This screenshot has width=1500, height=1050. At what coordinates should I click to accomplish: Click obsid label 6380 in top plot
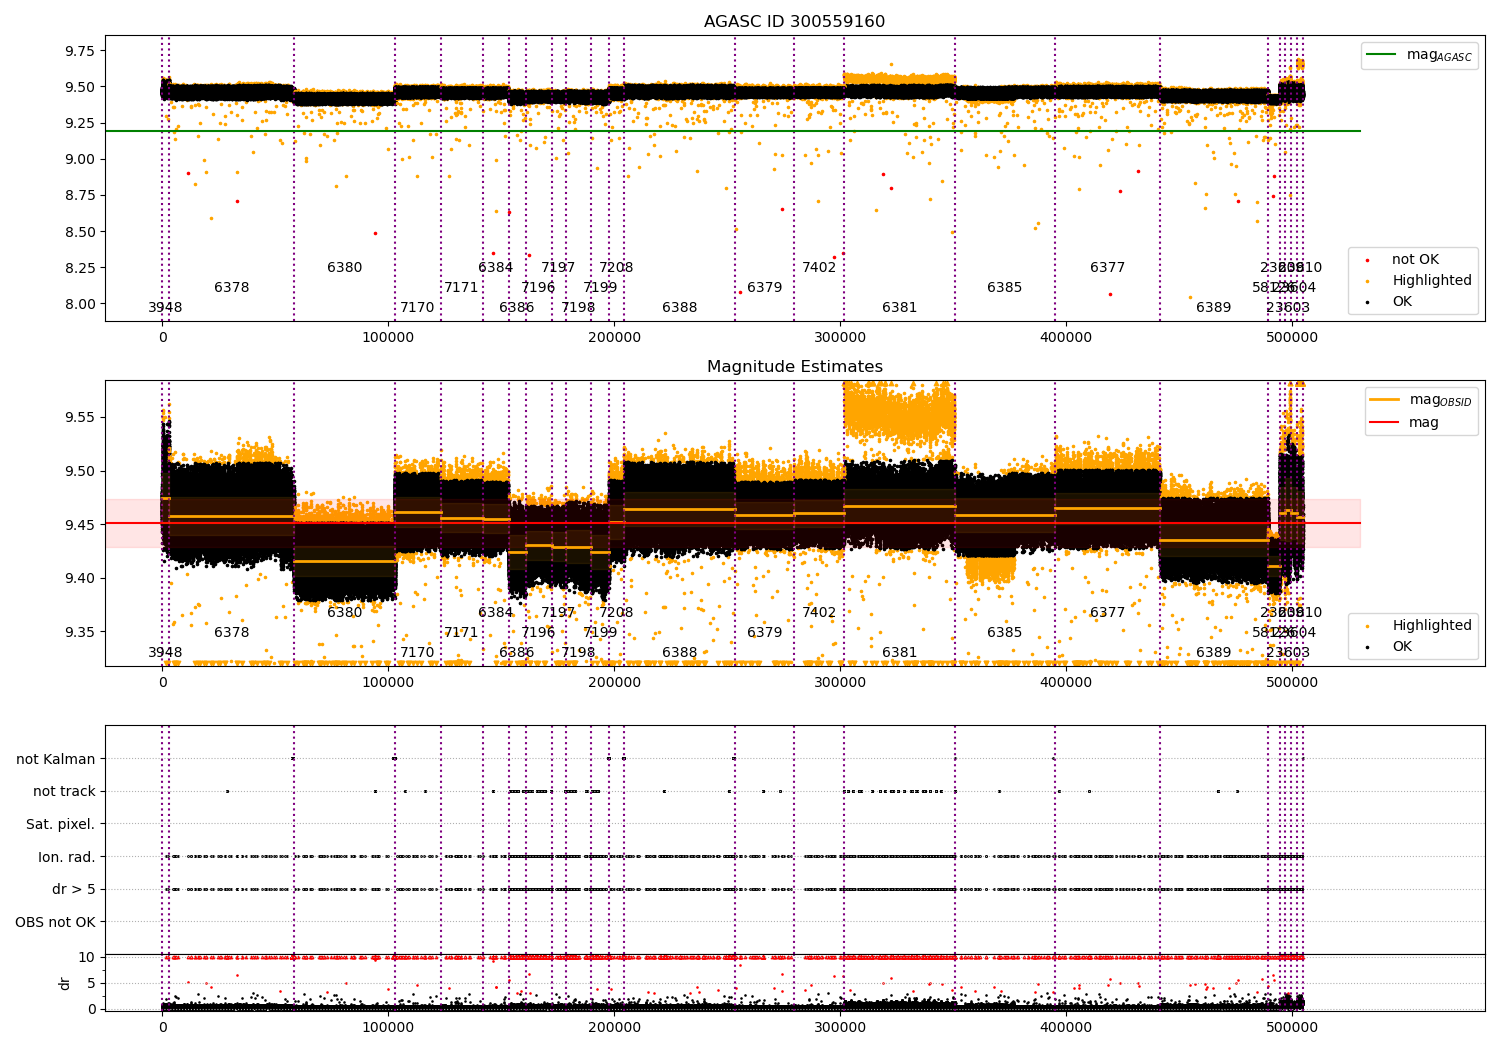click(x=345, y=268)
